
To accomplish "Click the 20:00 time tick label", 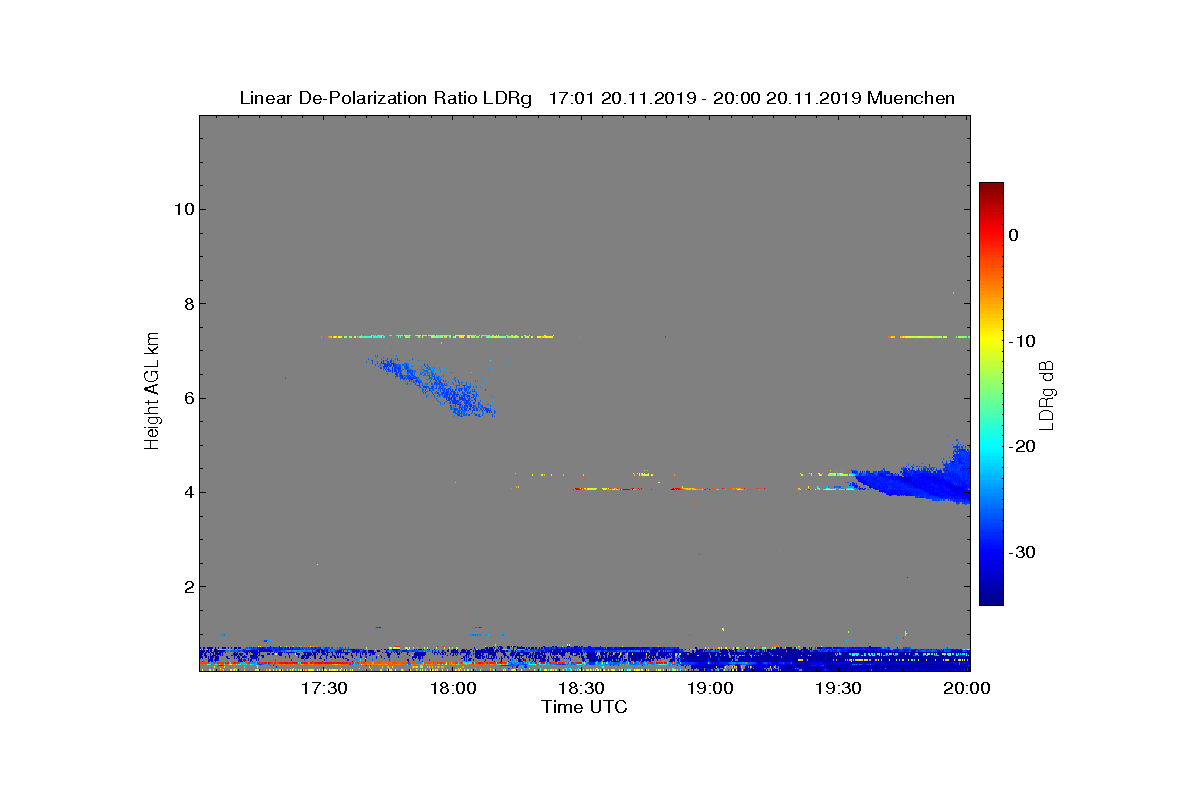I will coord(967,688).
